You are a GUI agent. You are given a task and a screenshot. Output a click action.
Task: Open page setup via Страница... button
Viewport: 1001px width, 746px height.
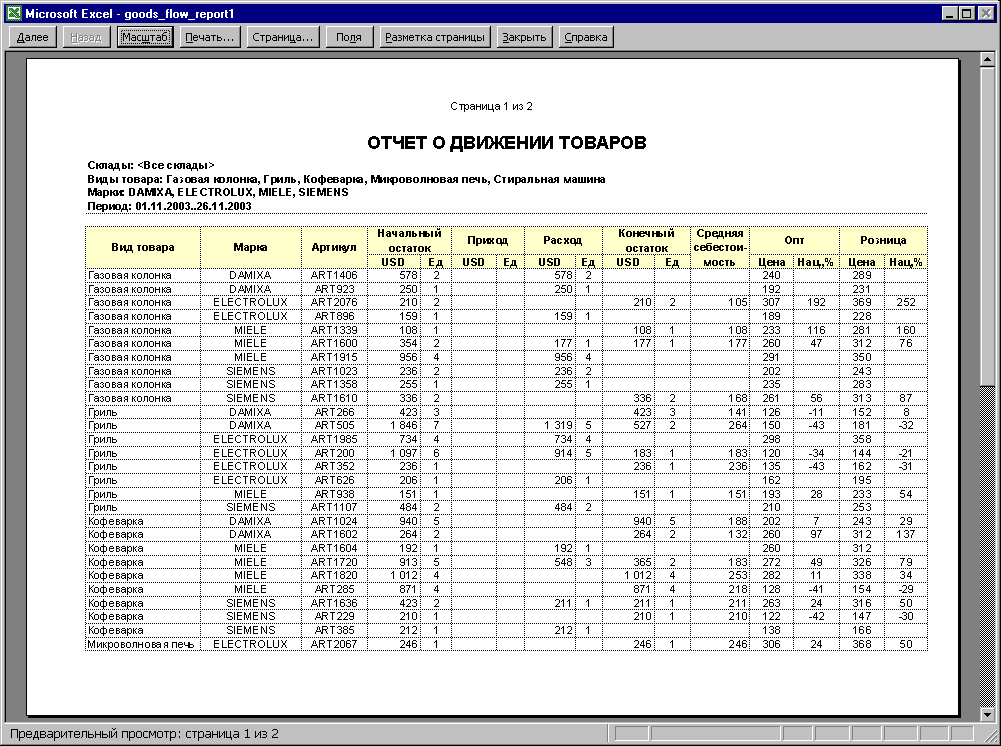[282, 37]
